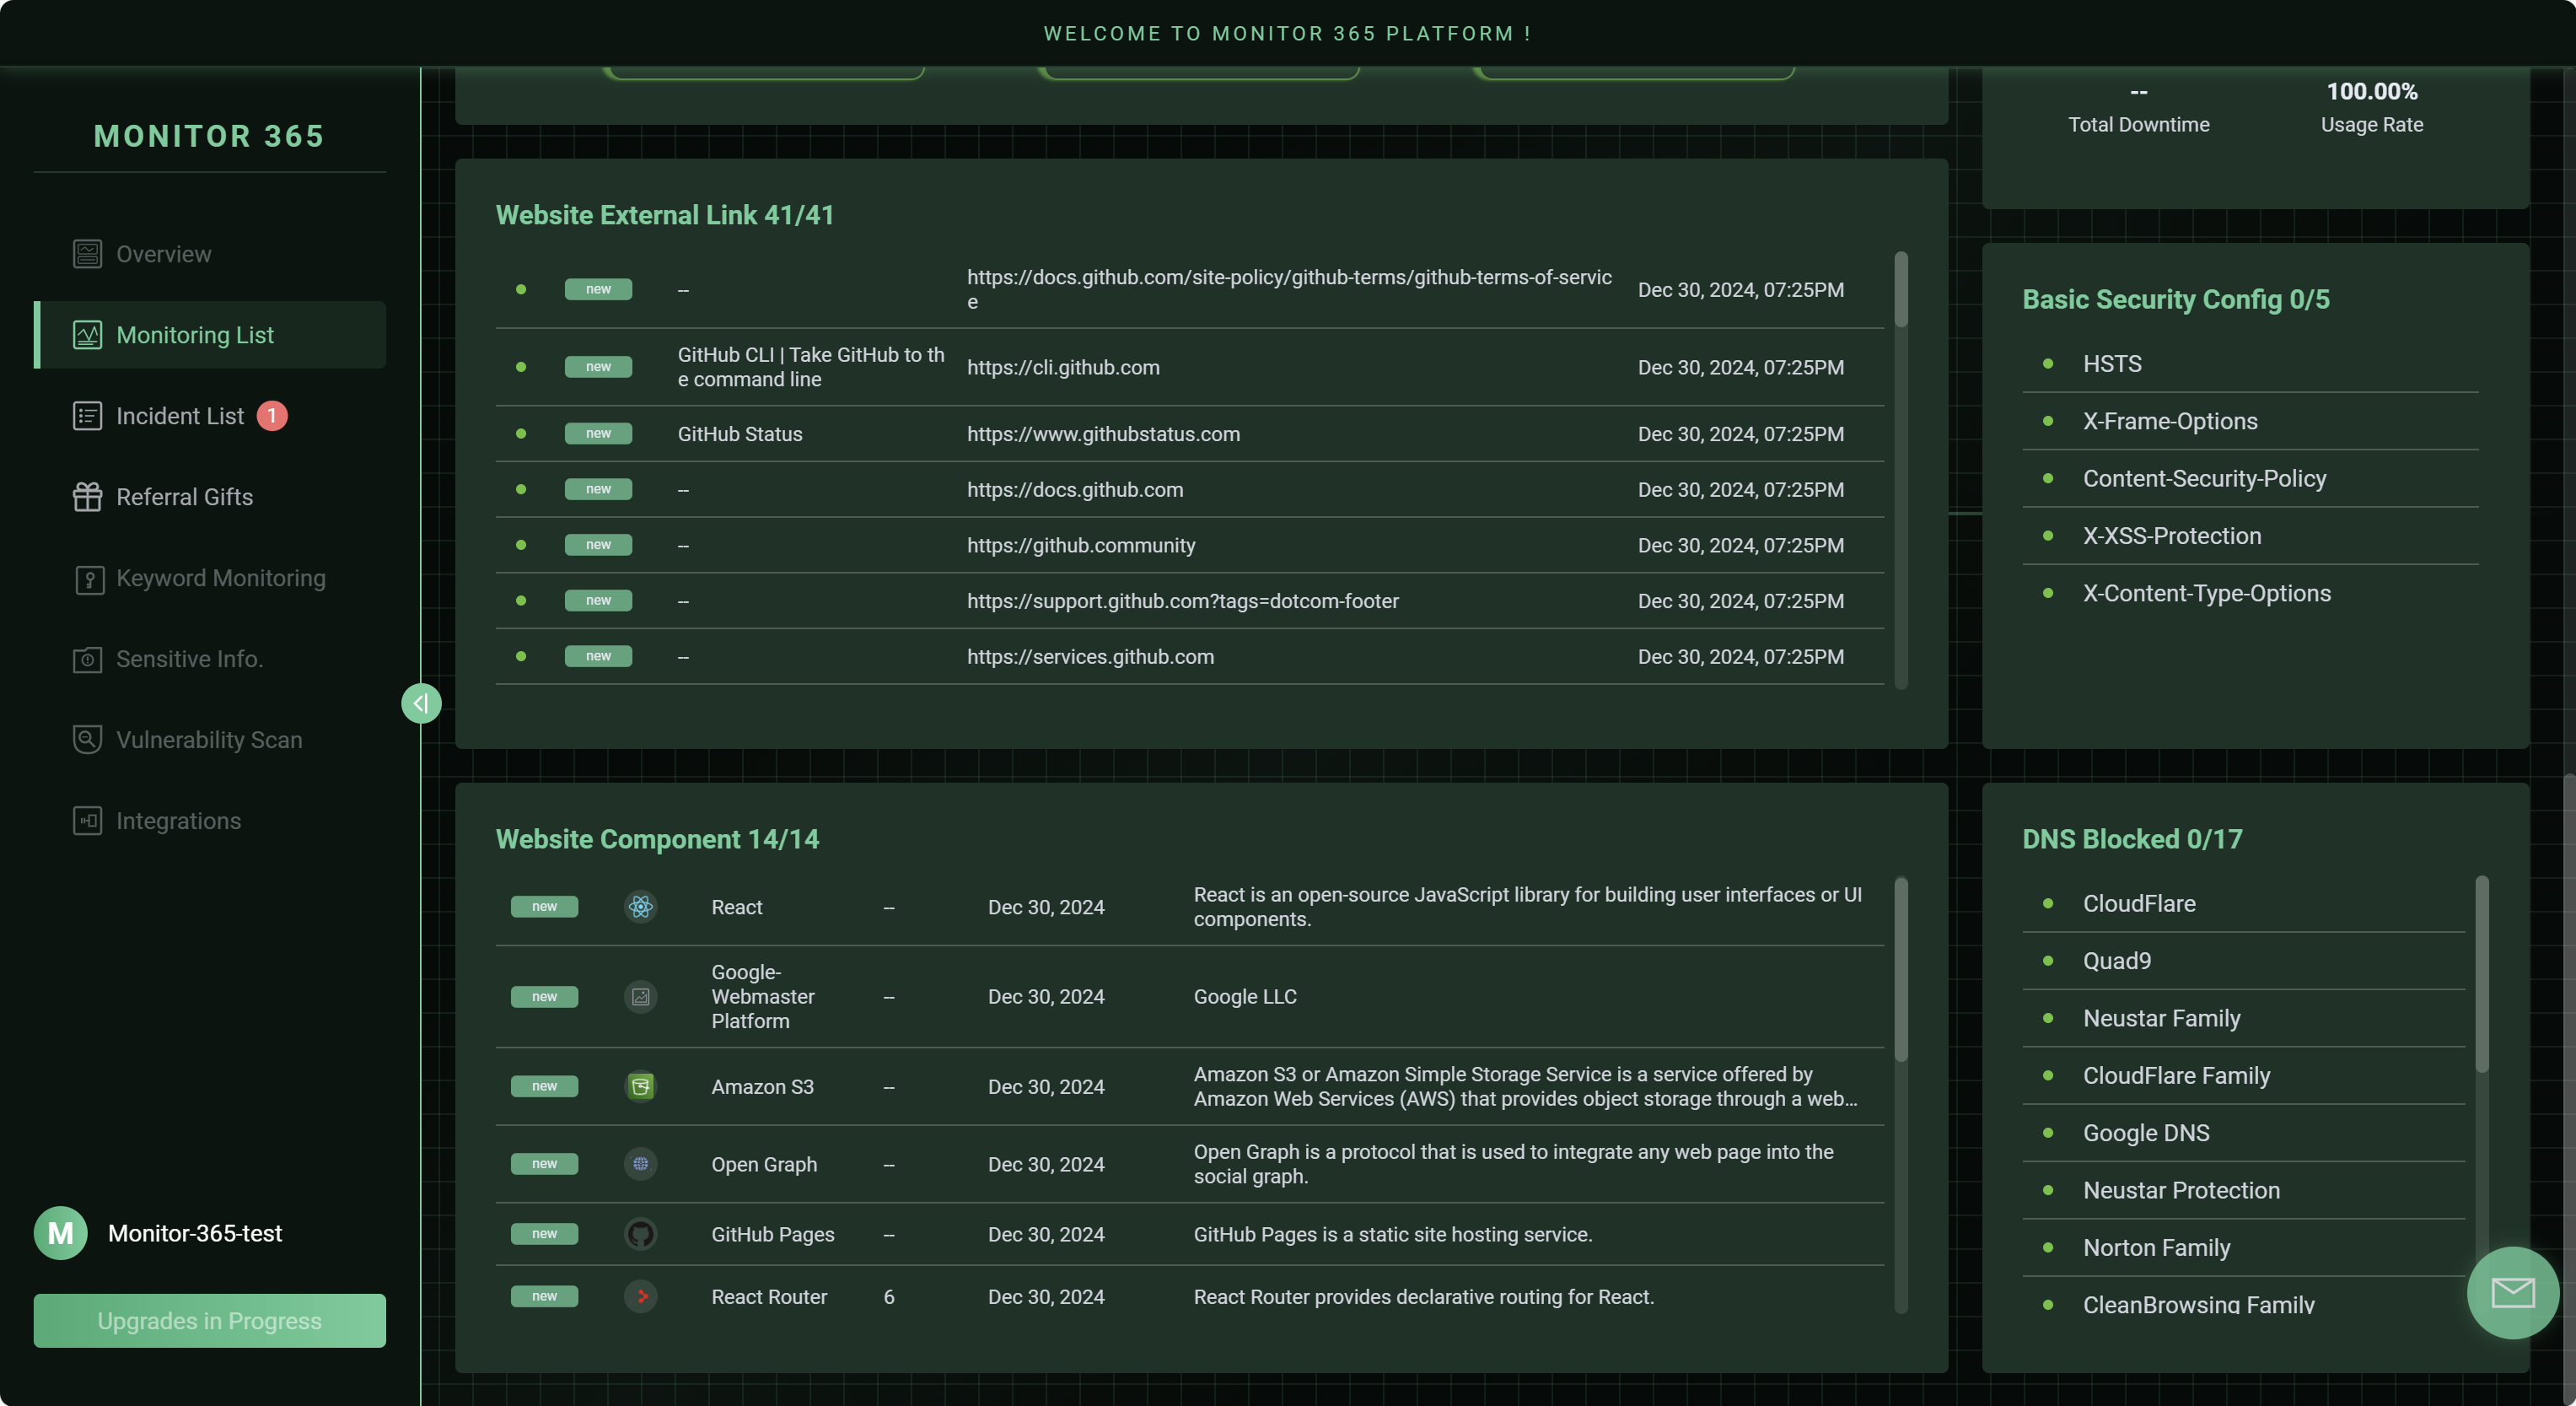Click the Basic Security Config 0/5 heading
2576x1406 pixels.
coord(2176,299)
